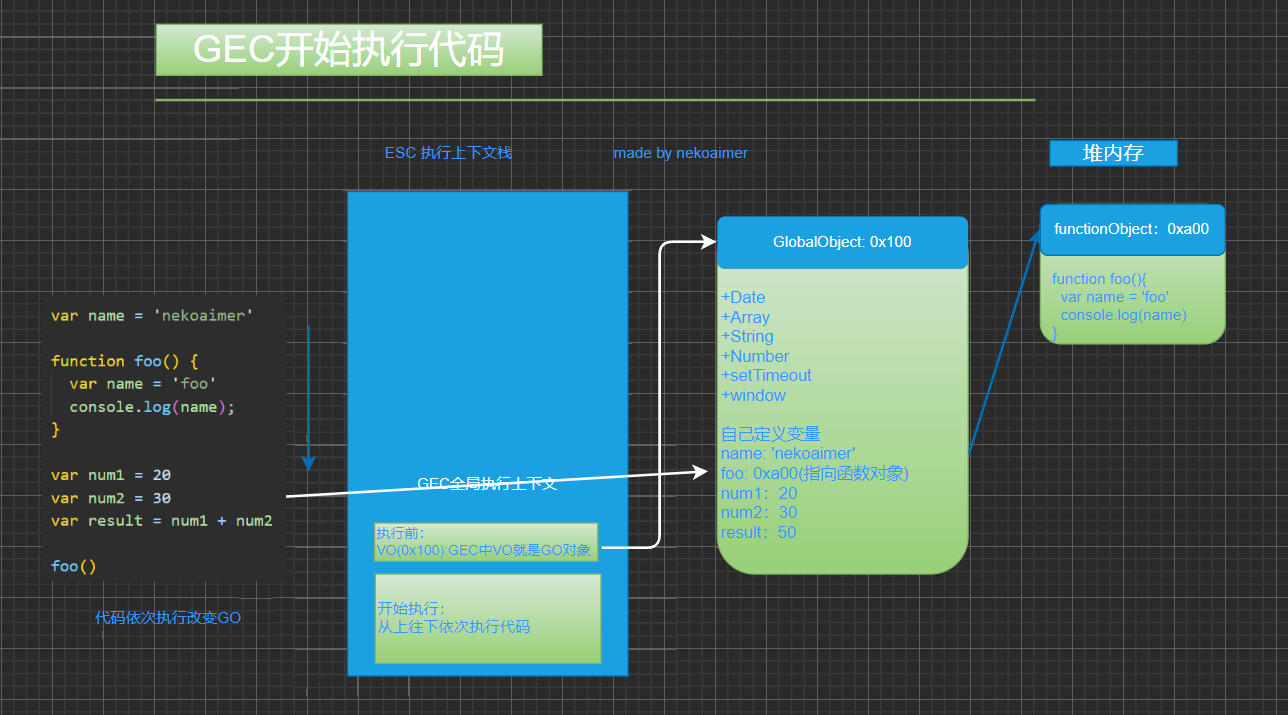Viewport: 1288px width, 715px height.
Task: Click the dark JavaScript code snippet image
Action: (x=163, y=440)
